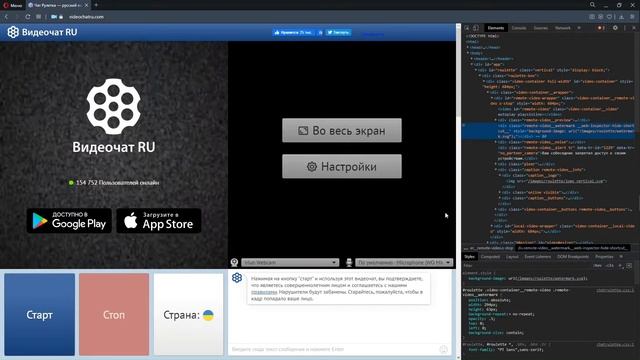Select the Styles tab in DevTools sidebar
This screenshot has height=360, width=640.
pyautogui.click(x=469, y=257)
